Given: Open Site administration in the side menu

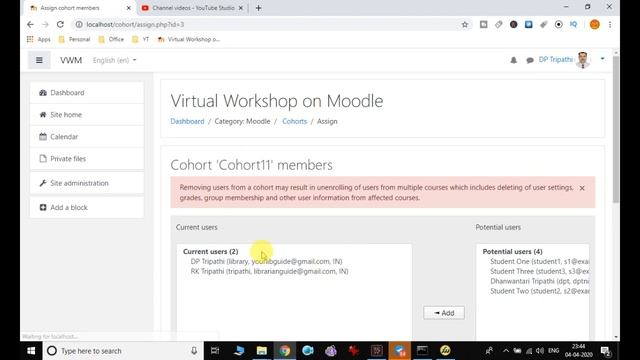Looking at the screenshot, I should click(87, 183).
